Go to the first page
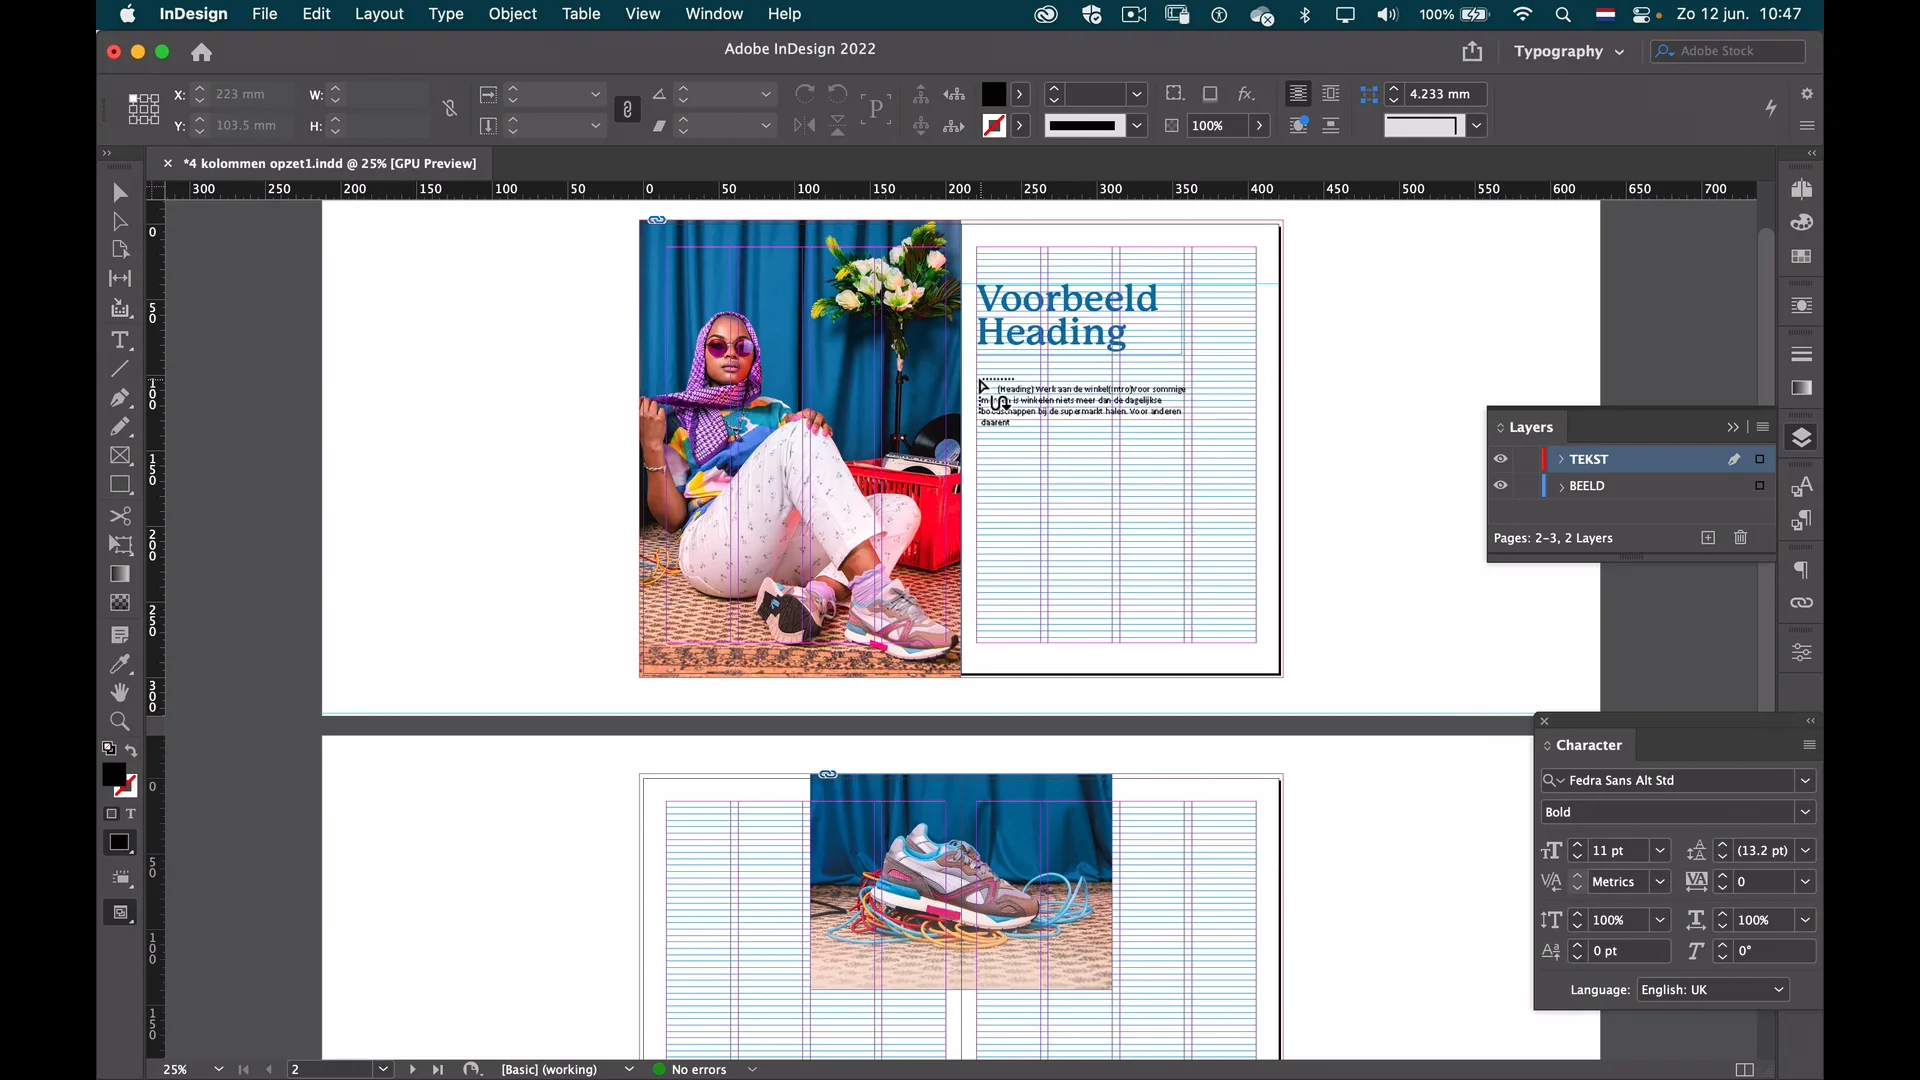The height and width of the screenshot is (1080, 1920). point(243,1069)
